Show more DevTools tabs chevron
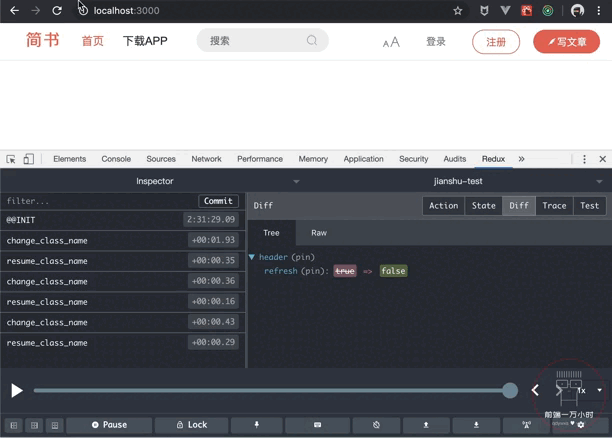 (521, 159)
